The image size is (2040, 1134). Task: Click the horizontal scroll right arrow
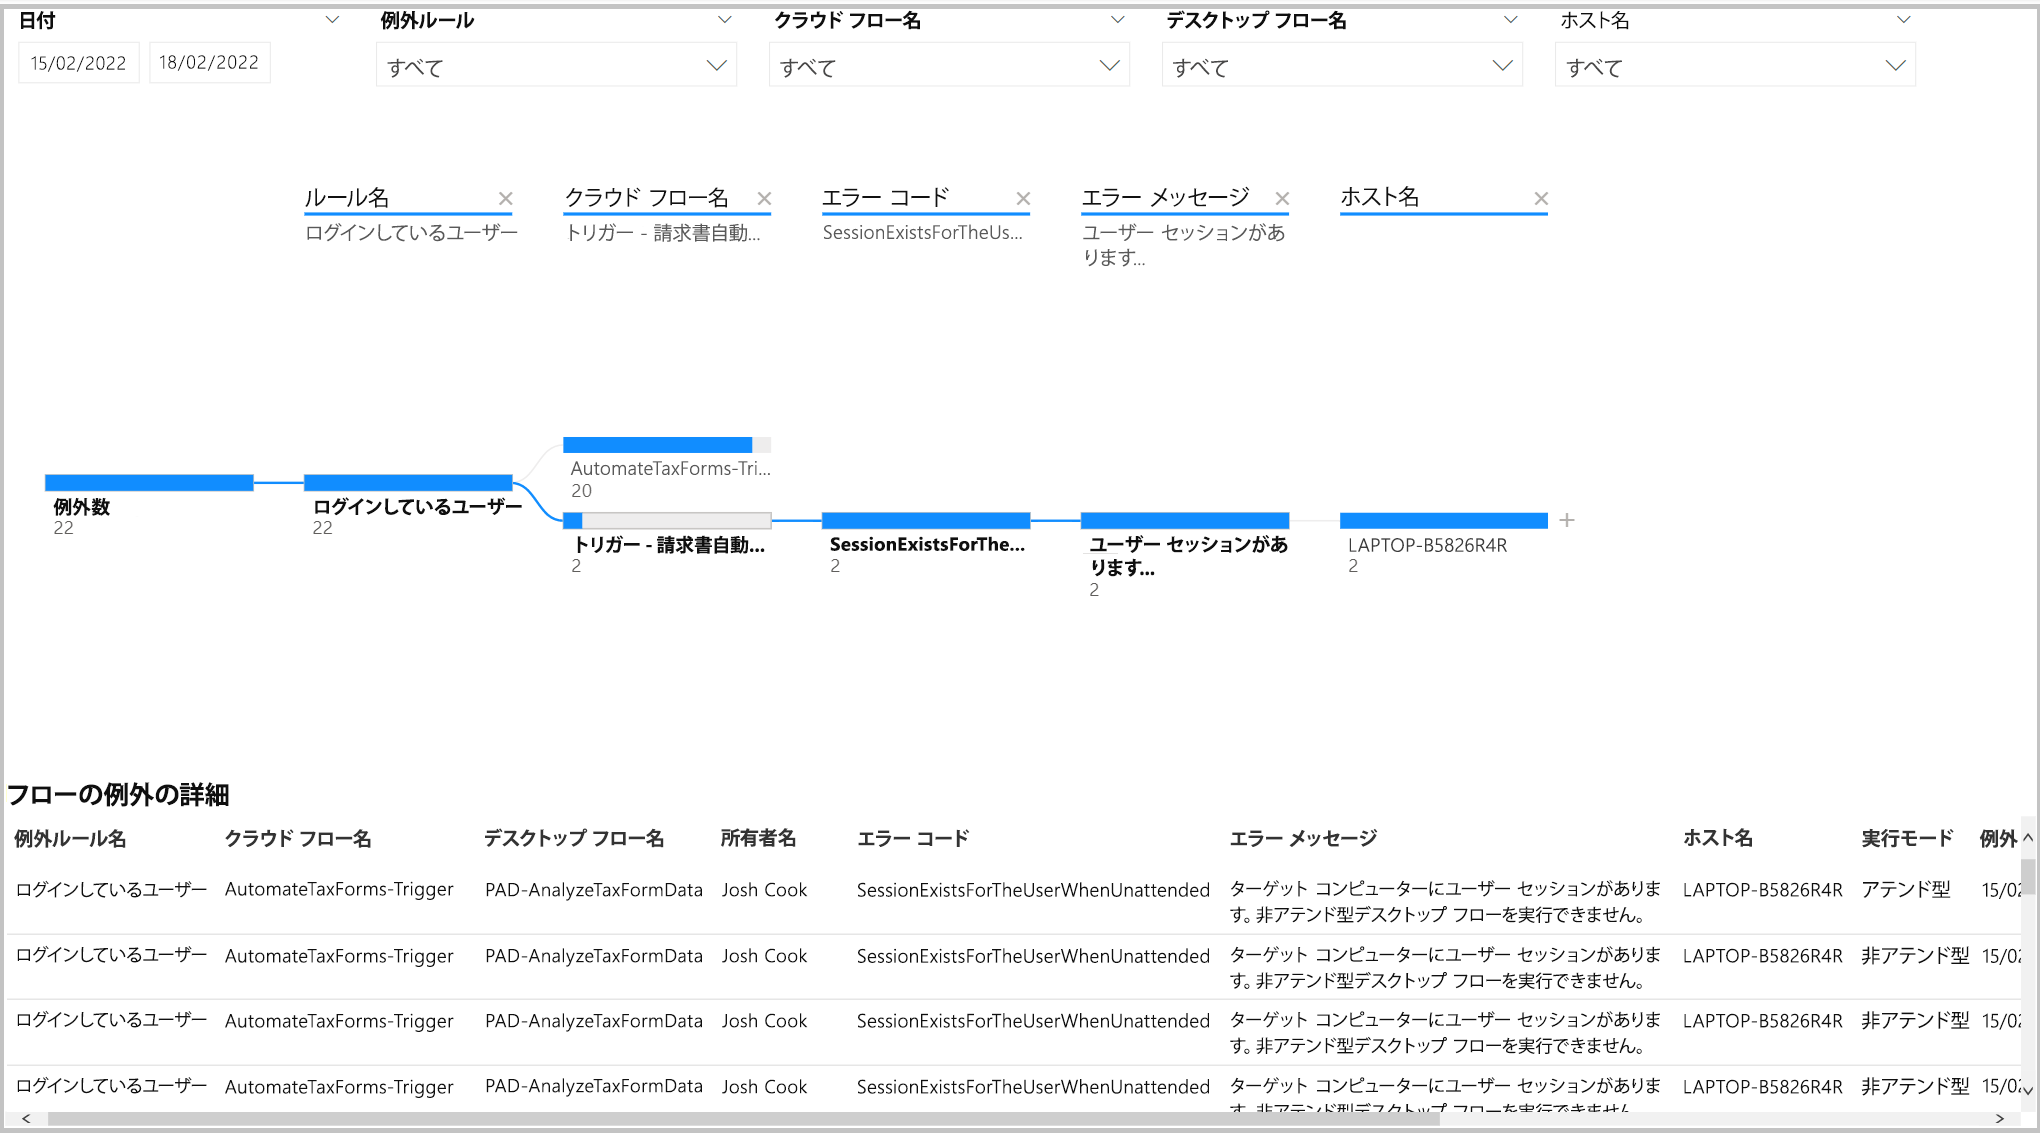2000,1119
